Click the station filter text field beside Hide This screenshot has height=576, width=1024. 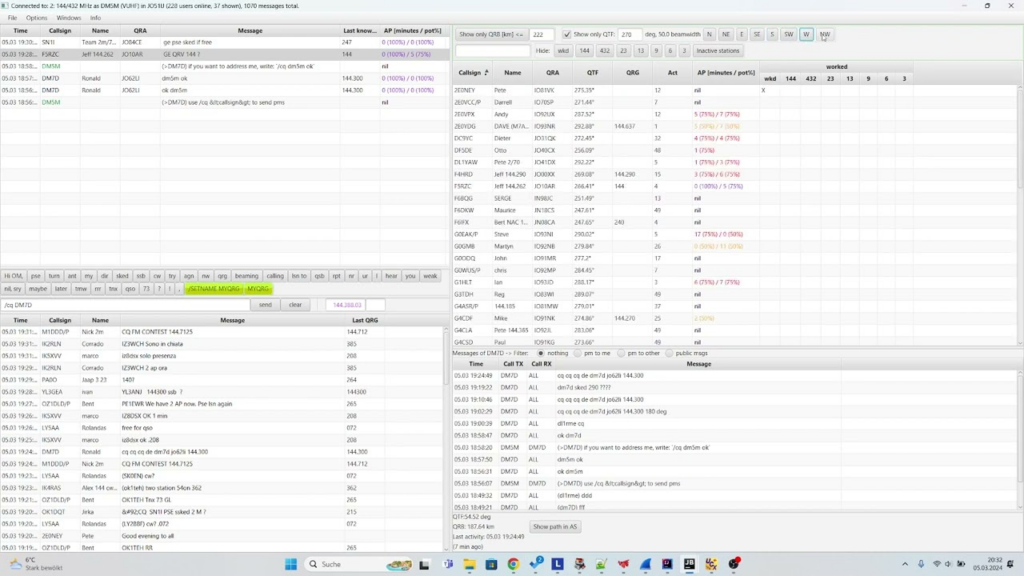click(x=492, y=51)
